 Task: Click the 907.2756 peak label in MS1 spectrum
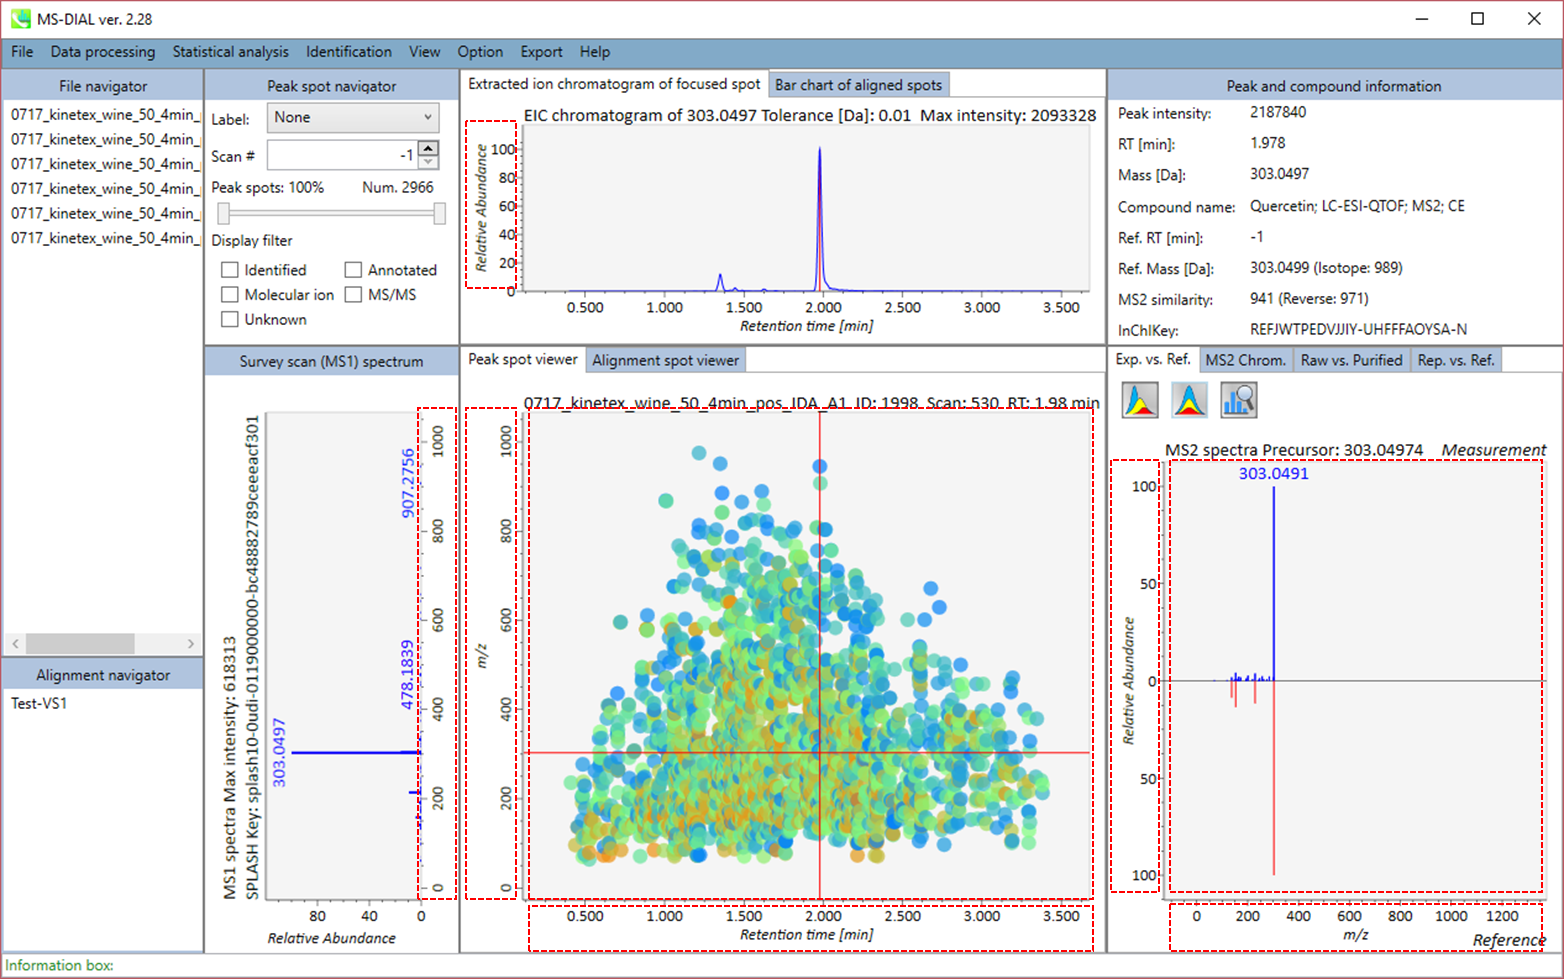(x=407, y=483)
